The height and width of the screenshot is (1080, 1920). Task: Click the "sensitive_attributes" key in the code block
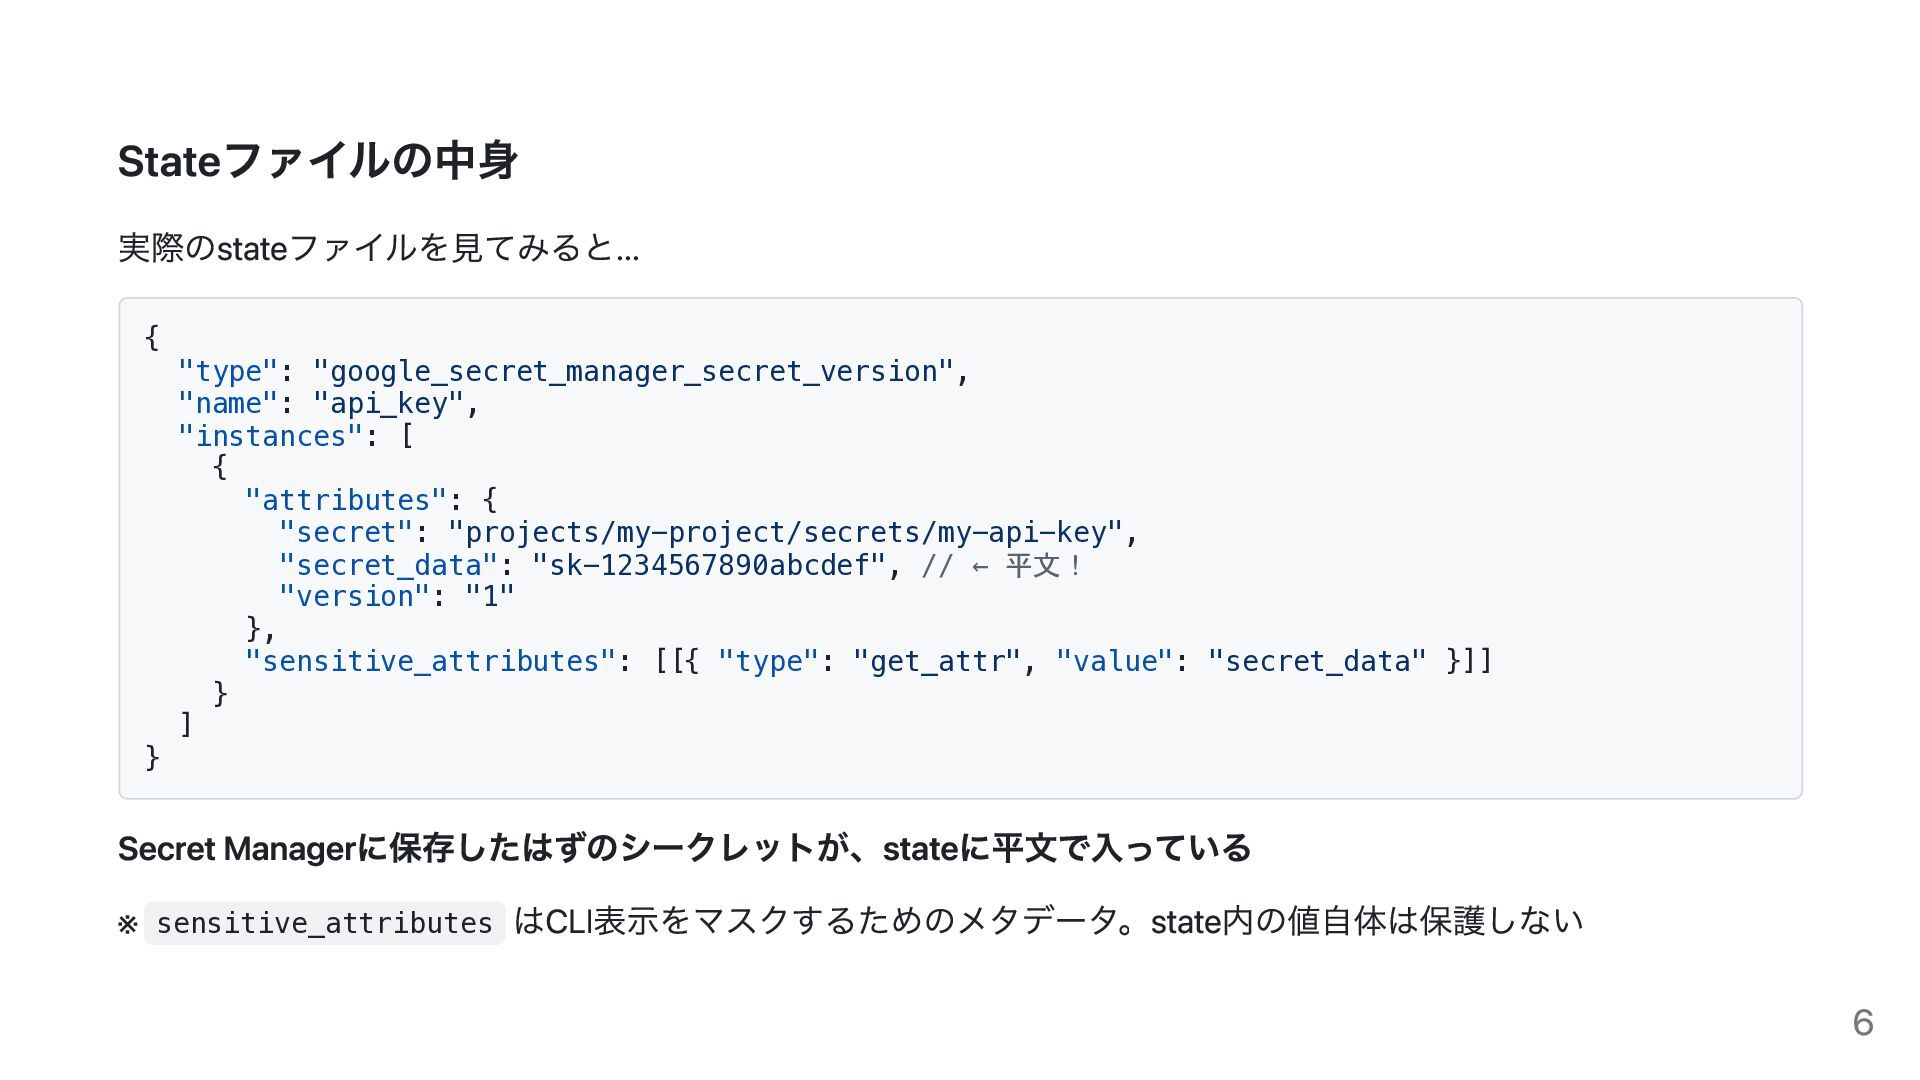coord(430,662)
